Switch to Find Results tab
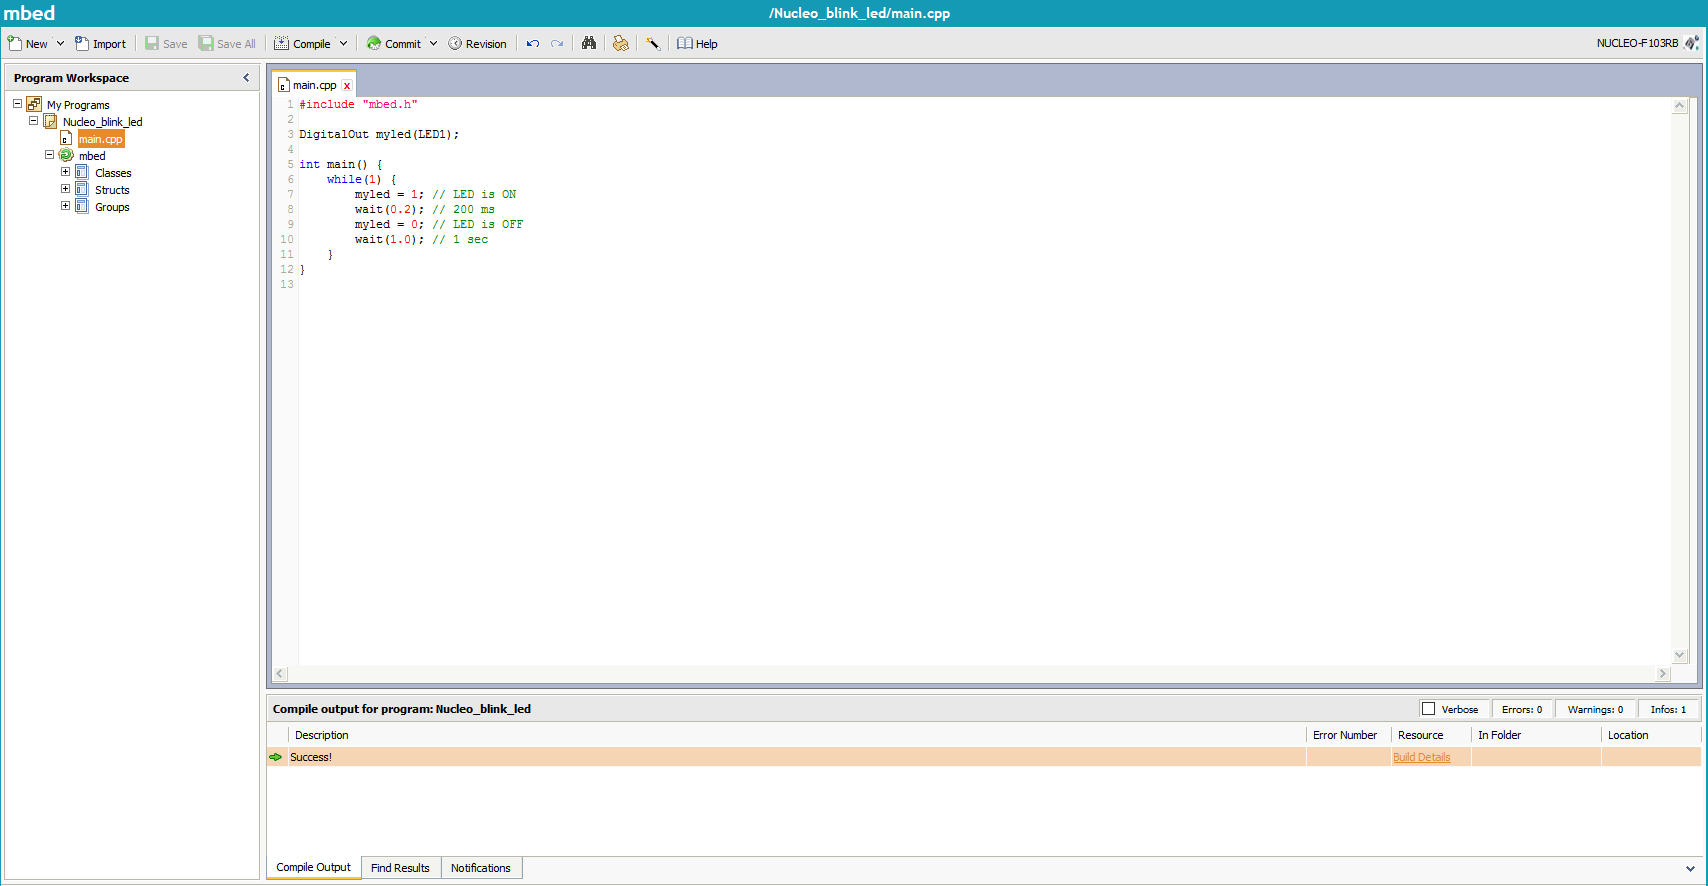1708x886 pixels. coord(400,868)
